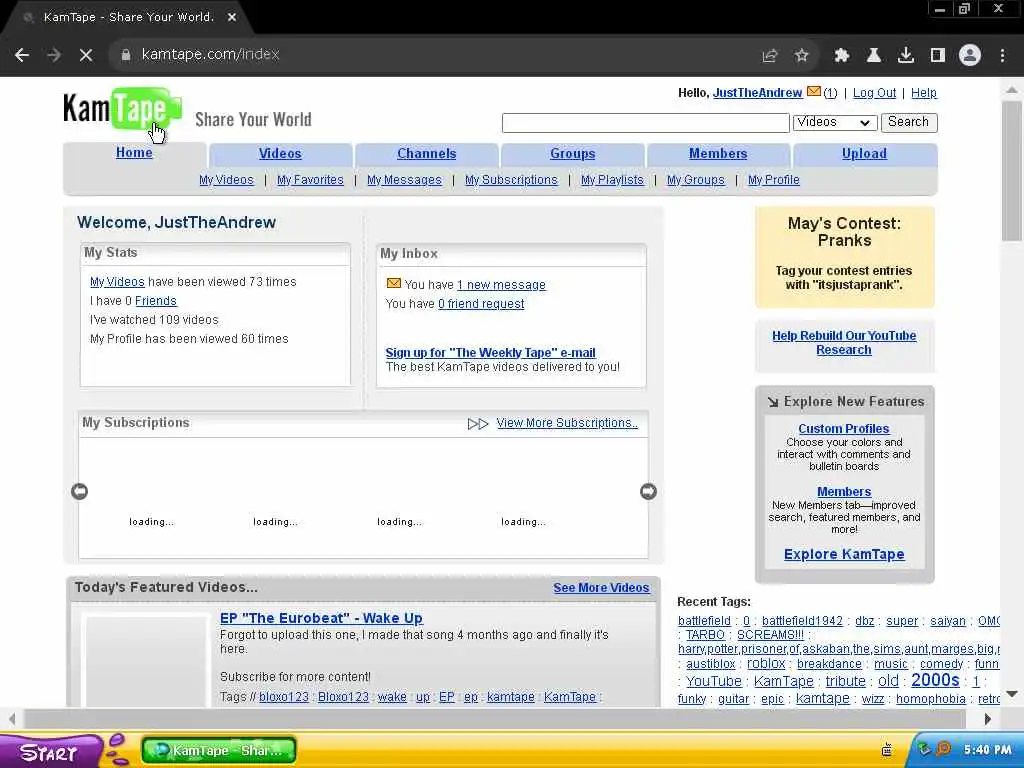This screenshot has height=768, width=1024.
Task: Click the flask labs icon in the toolbar
Action: coord(874,56)
